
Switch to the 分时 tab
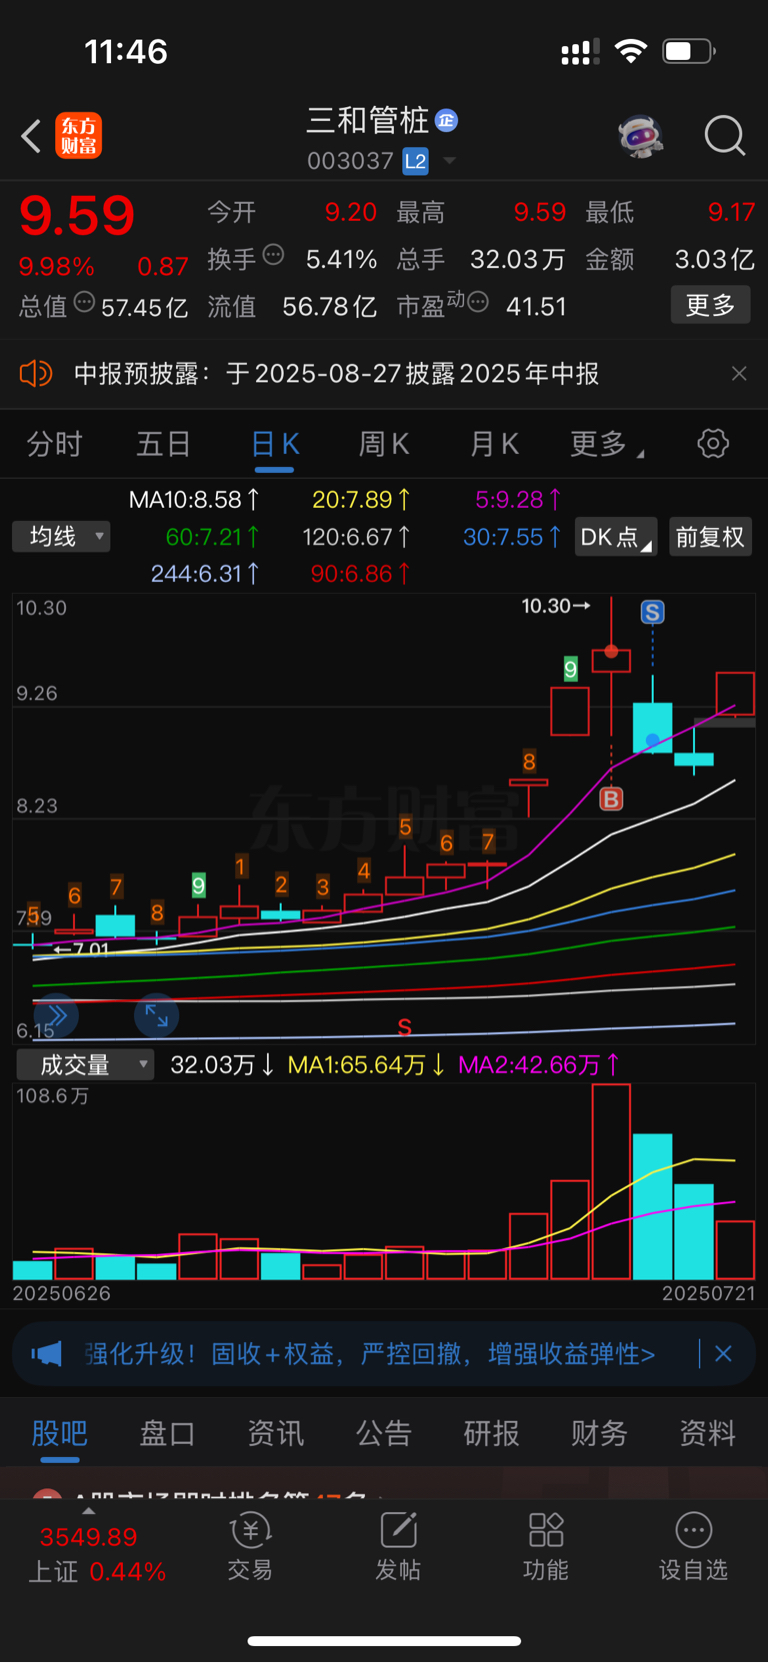pos(54,444)
